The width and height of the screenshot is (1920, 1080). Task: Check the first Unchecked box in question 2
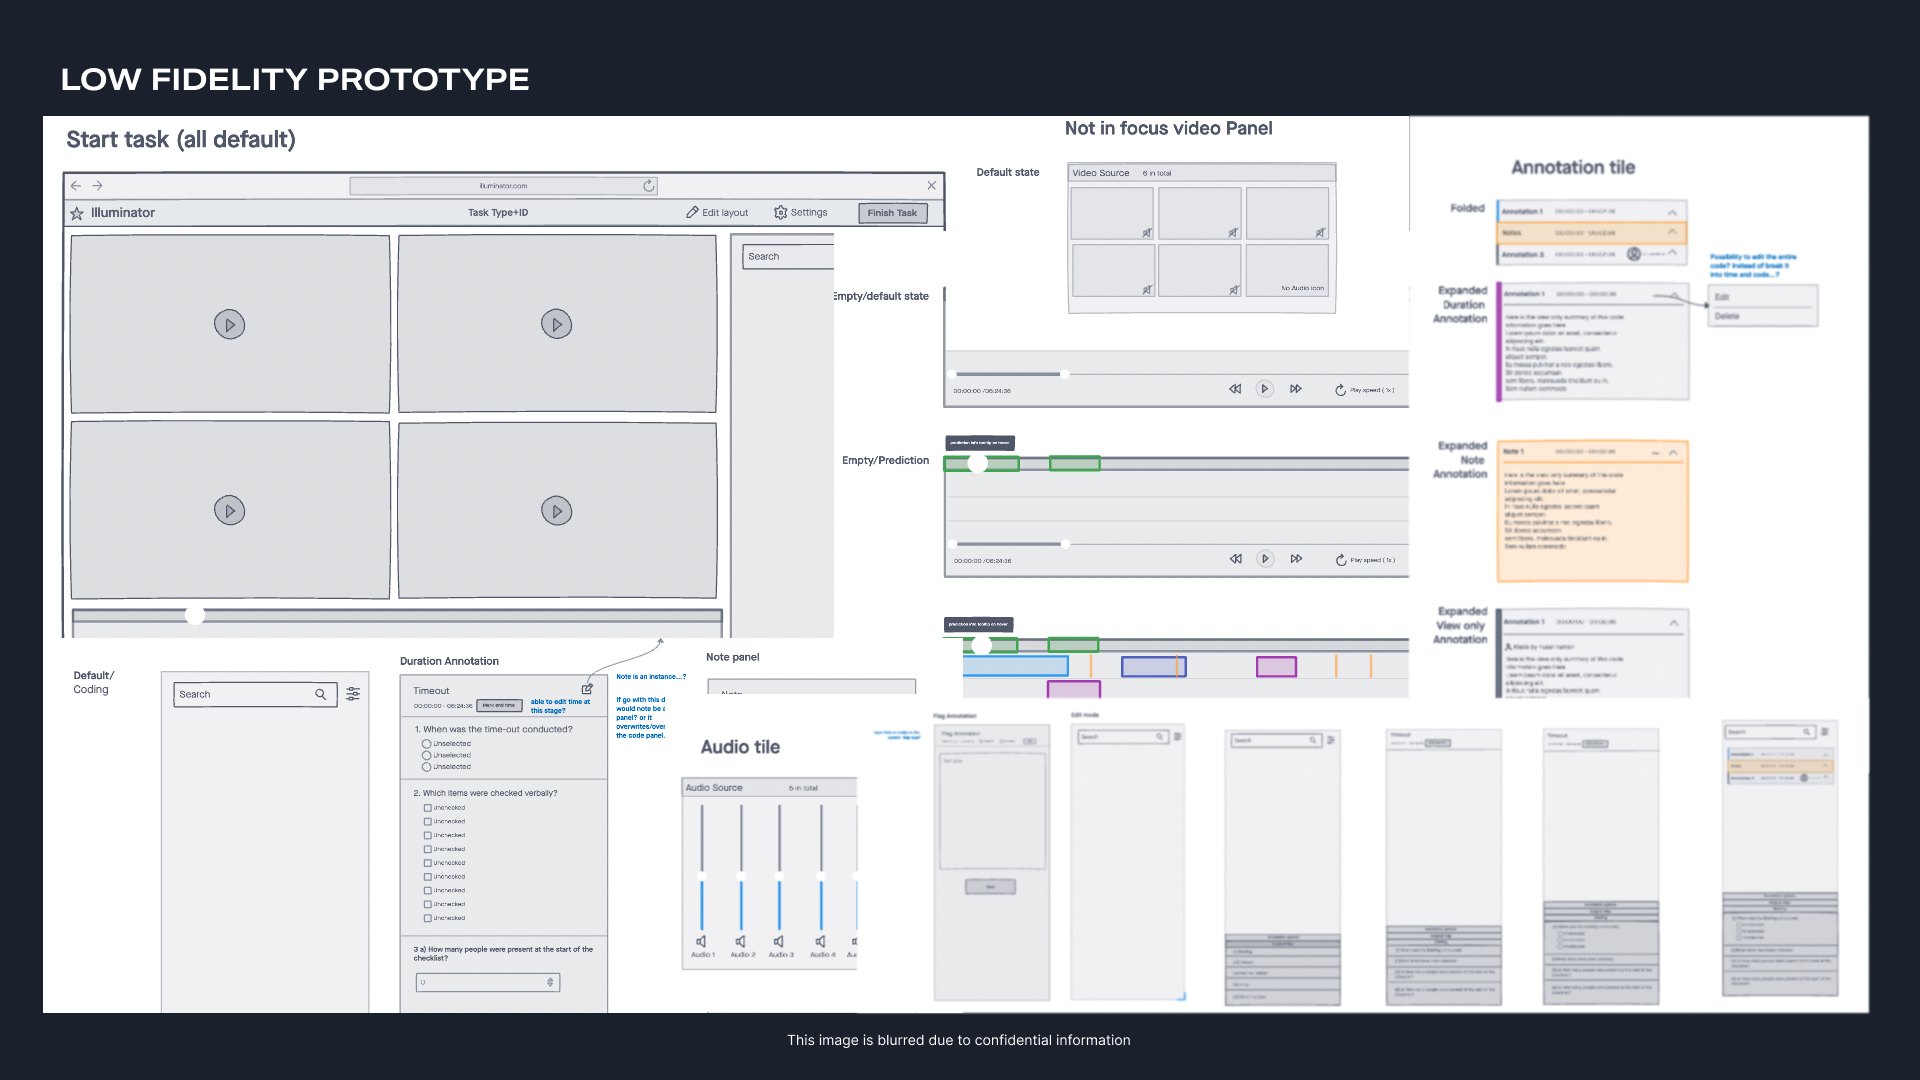(x=428, y=808)
